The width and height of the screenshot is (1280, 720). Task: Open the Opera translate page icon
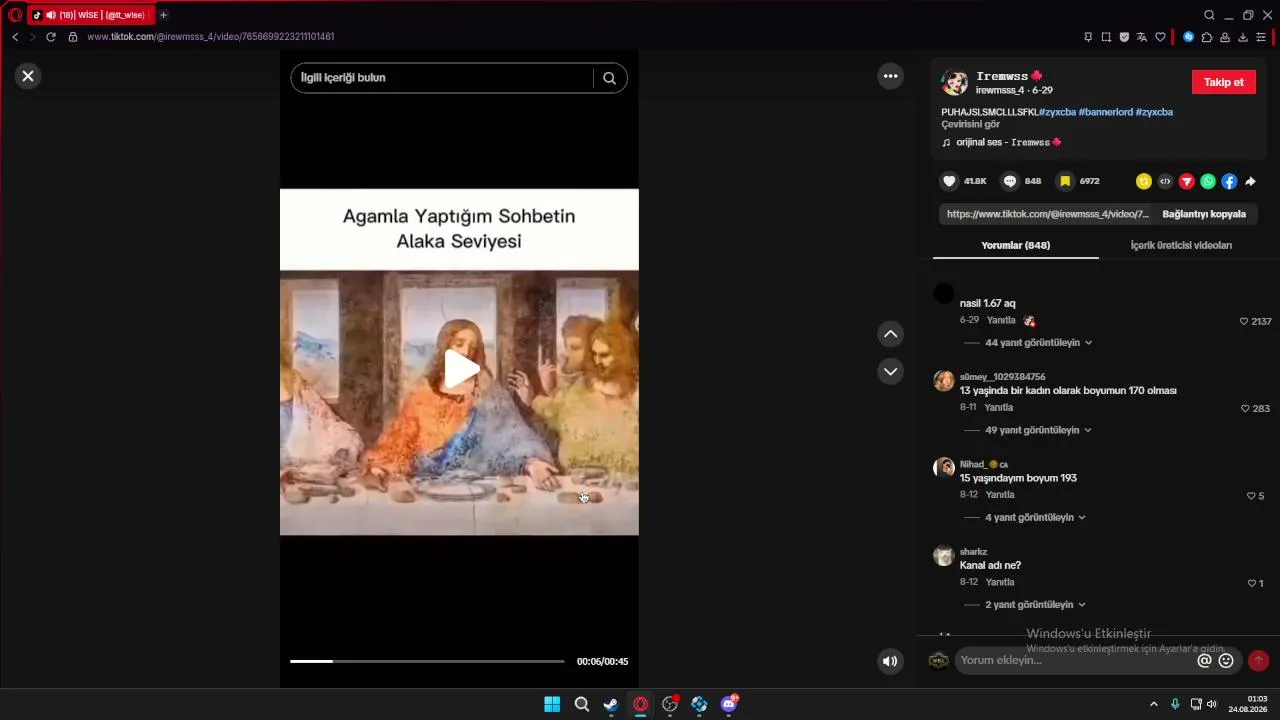(x=1142, y=37)
